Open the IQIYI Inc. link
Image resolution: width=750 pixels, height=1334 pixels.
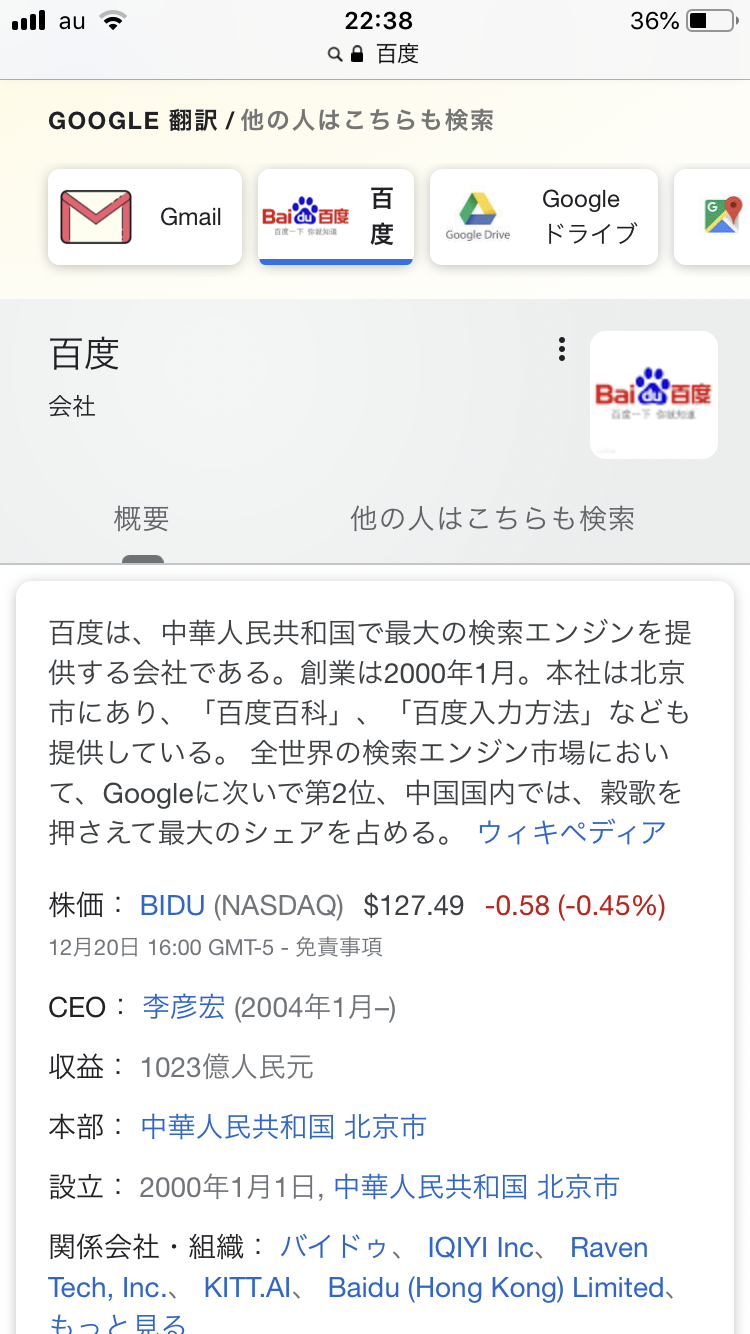pyautogui.click(x=481, y=1248)
